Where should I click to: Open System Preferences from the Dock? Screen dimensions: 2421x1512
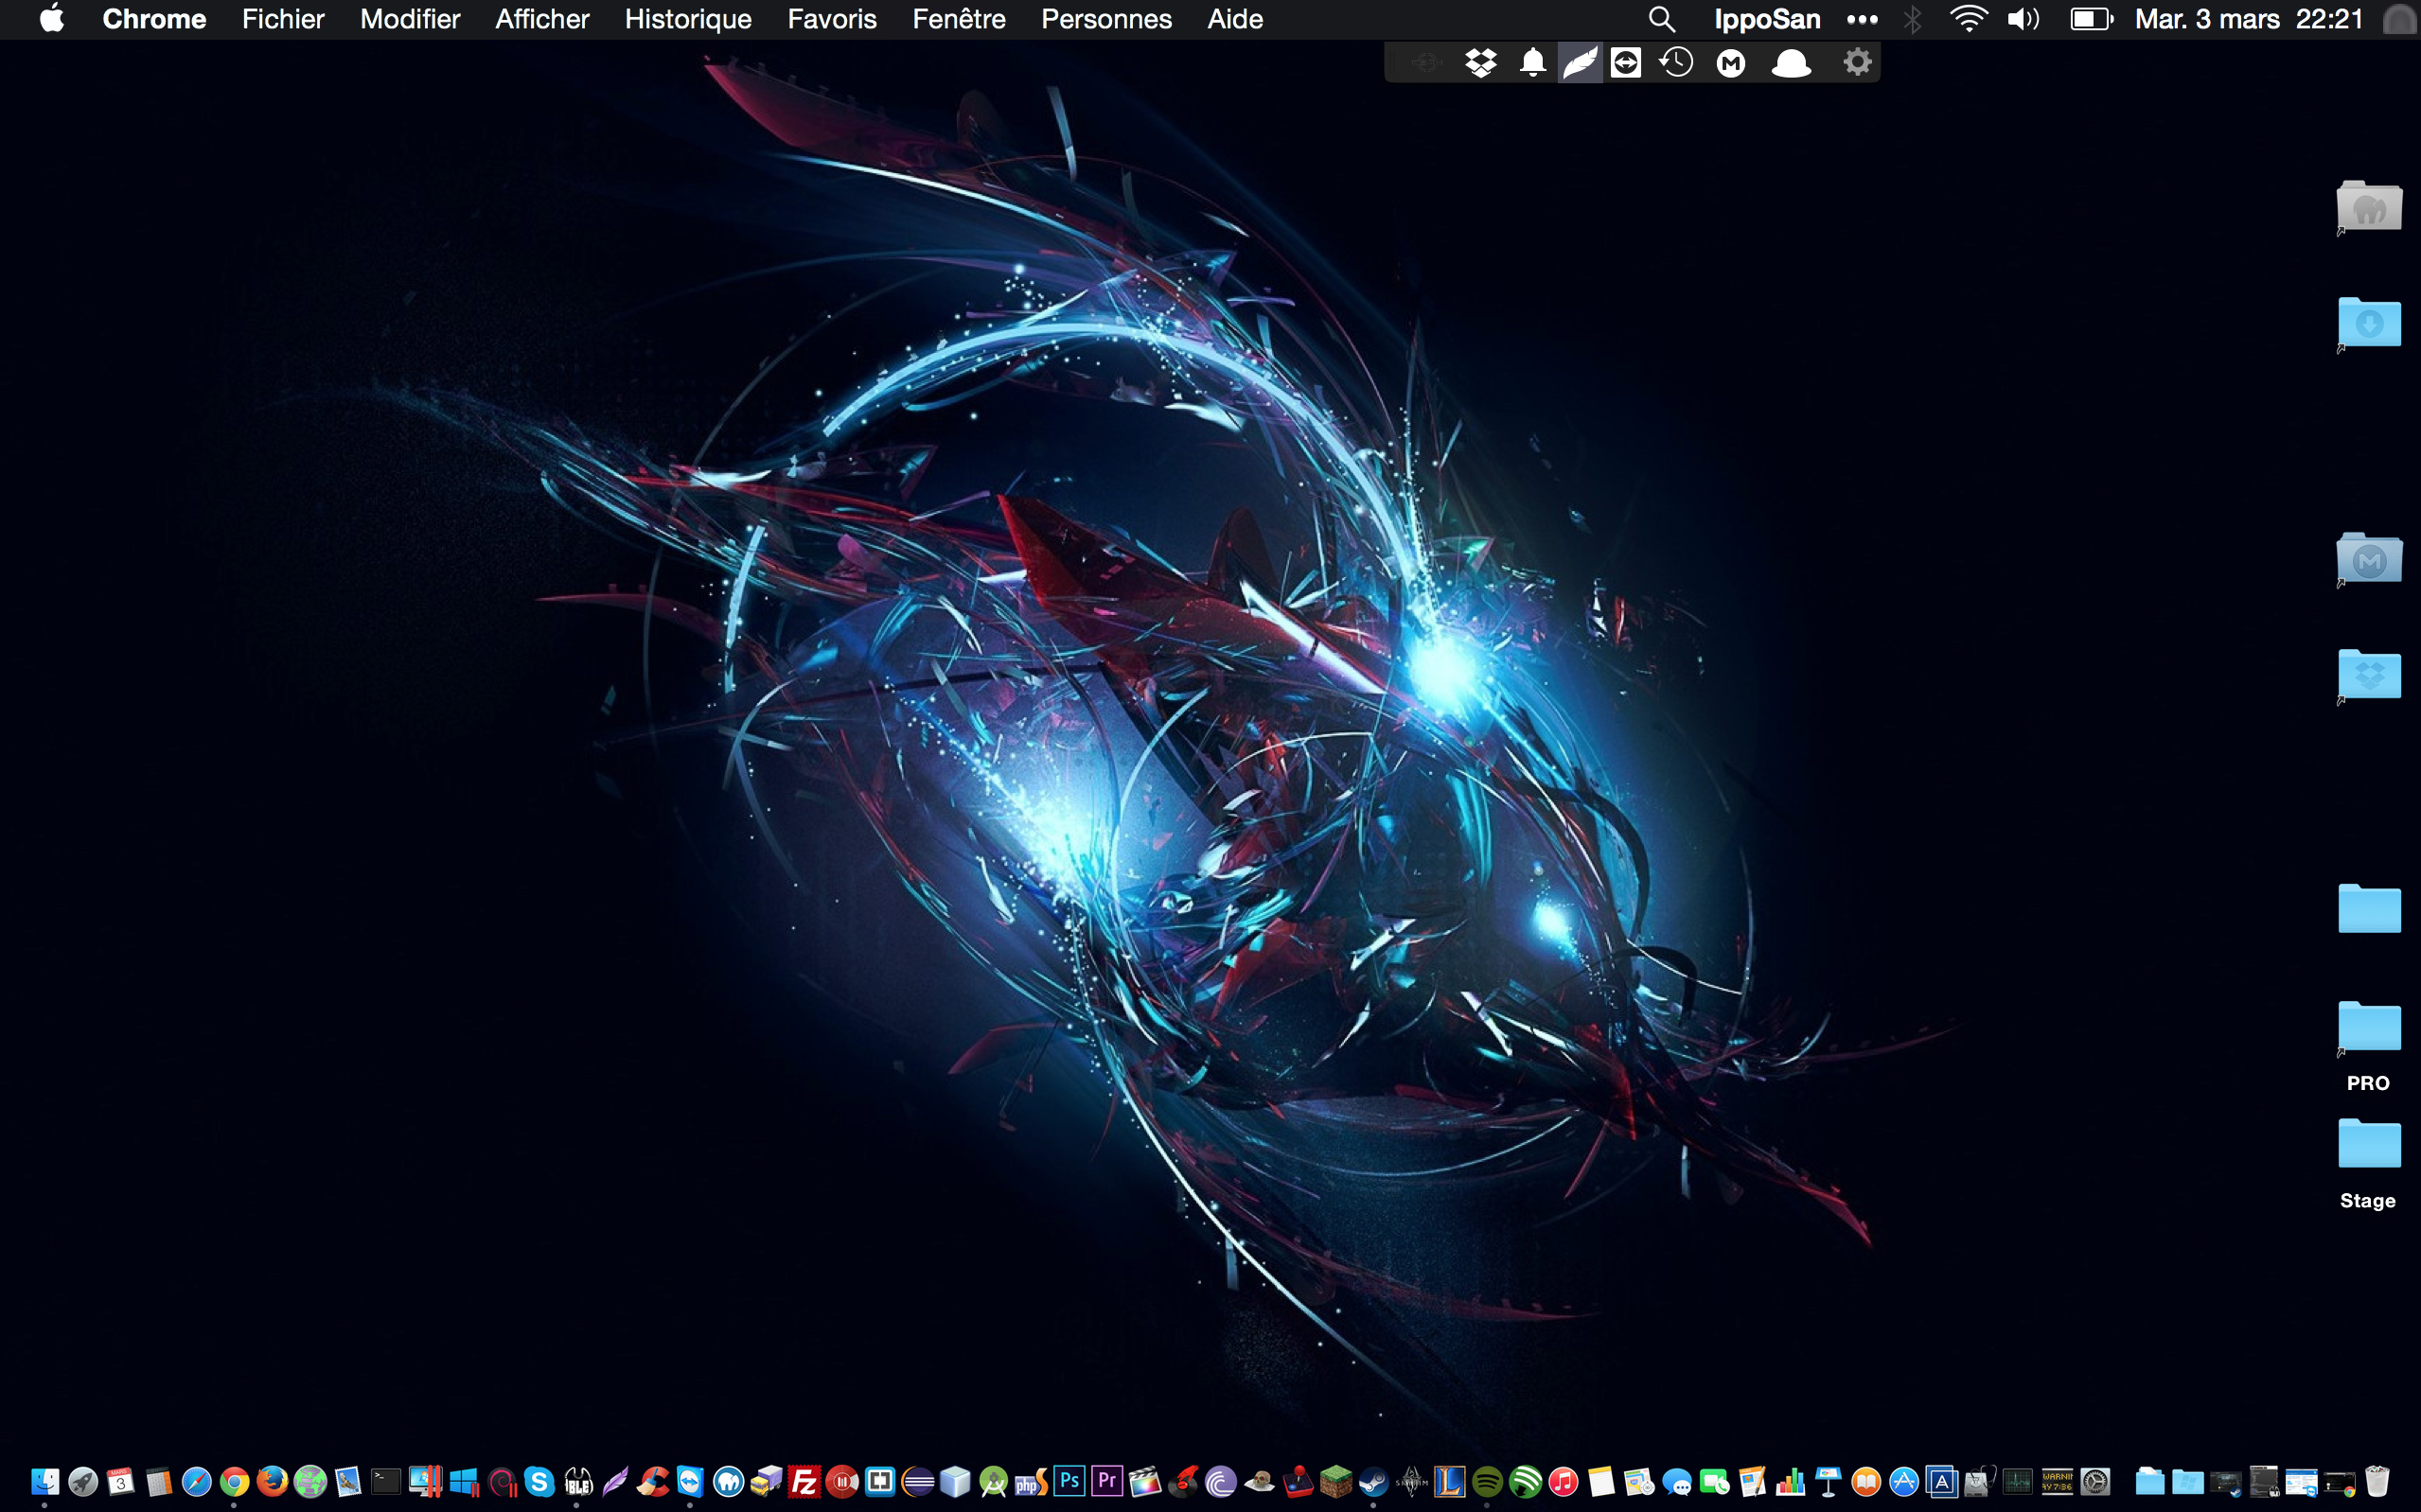pyautogui.click(x=2095, y=1482)
